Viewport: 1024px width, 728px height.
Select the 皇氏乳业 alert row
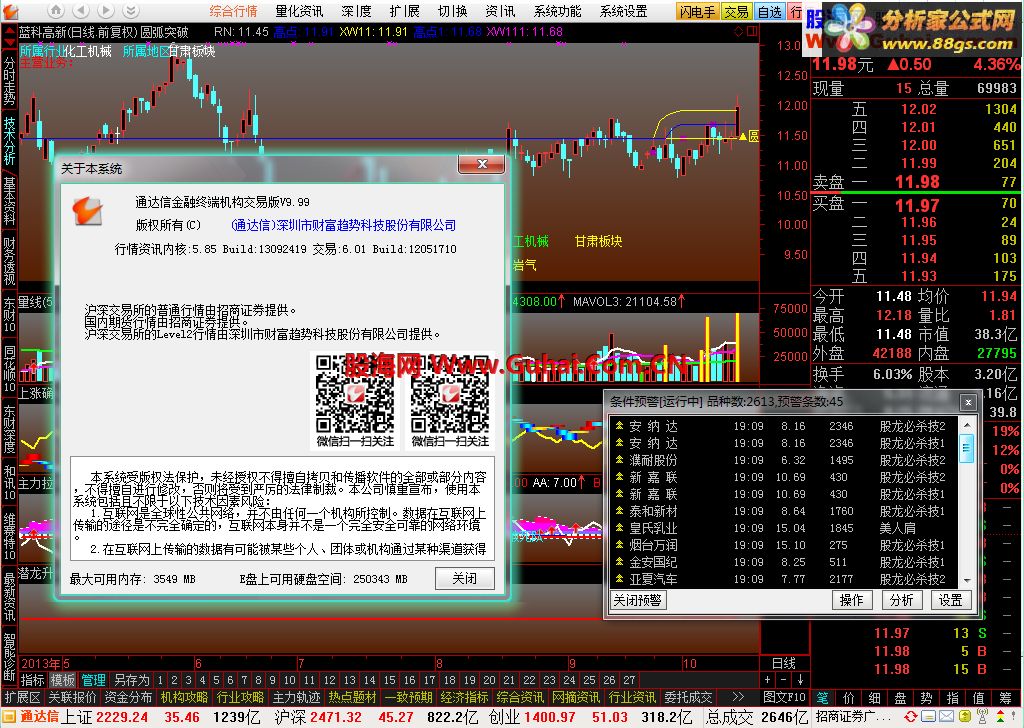[x=784, y=528]
